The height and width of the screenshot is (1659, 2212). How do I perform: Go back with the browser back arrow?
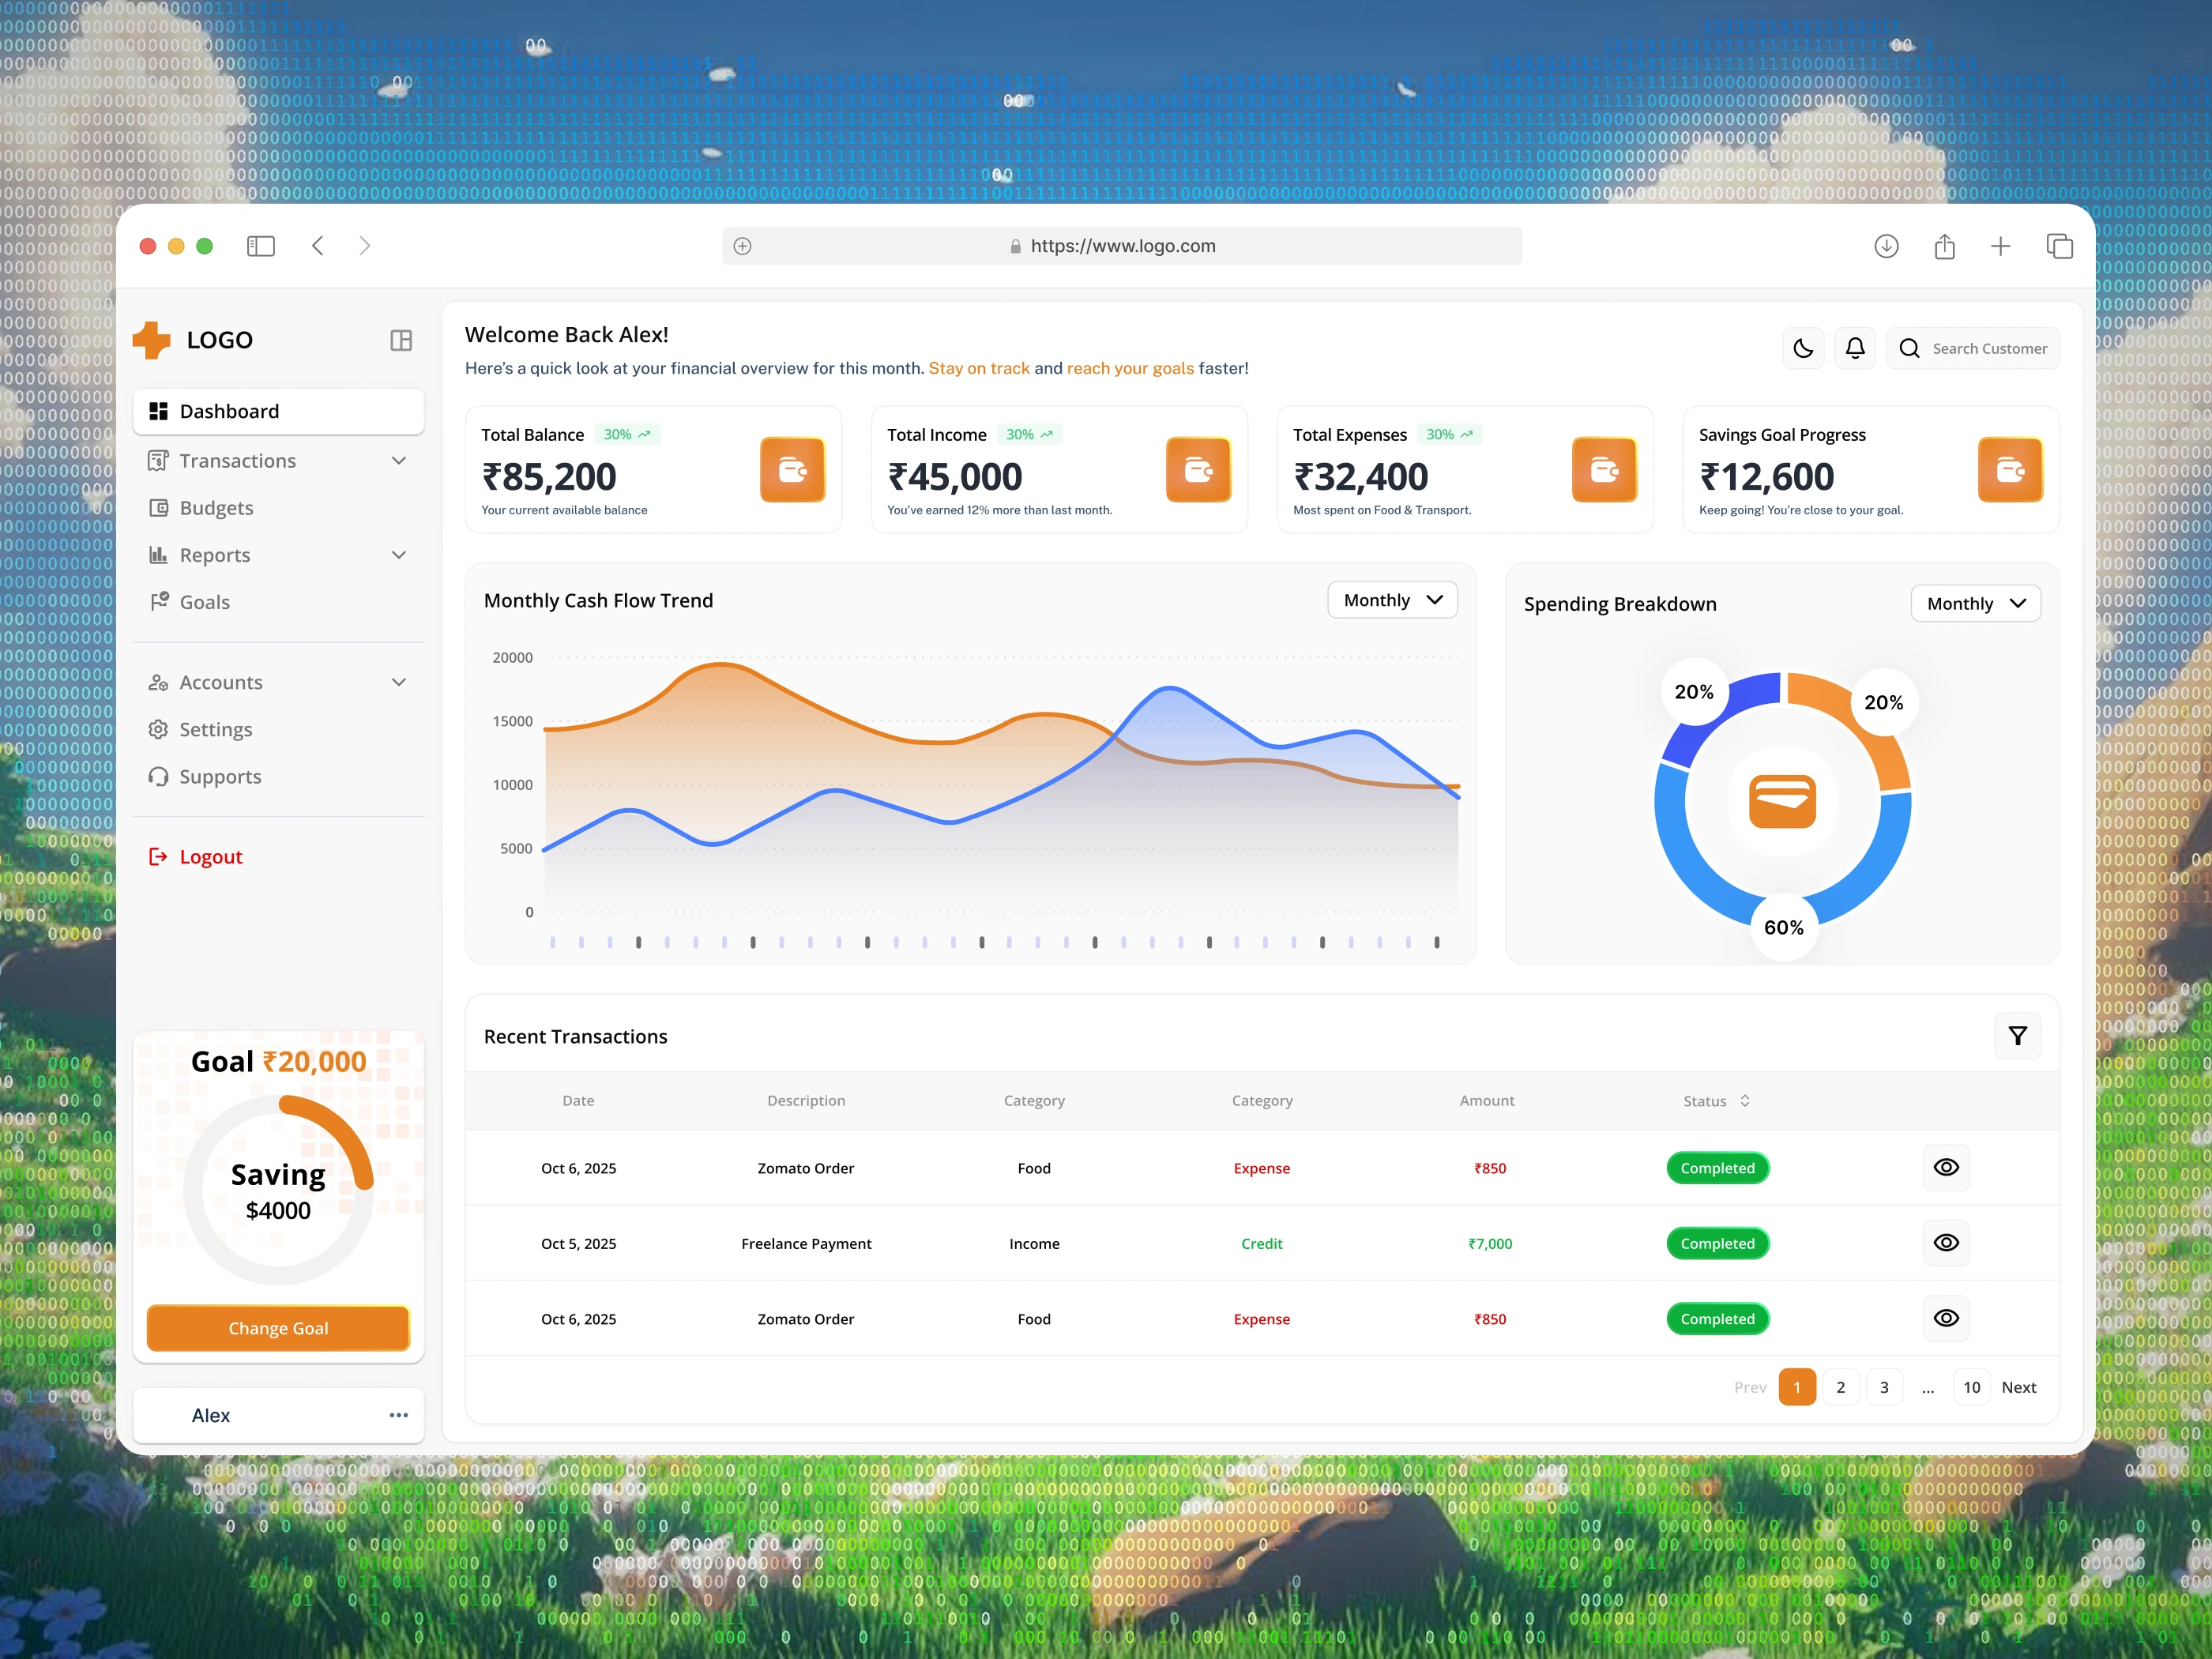pos(317,246)
